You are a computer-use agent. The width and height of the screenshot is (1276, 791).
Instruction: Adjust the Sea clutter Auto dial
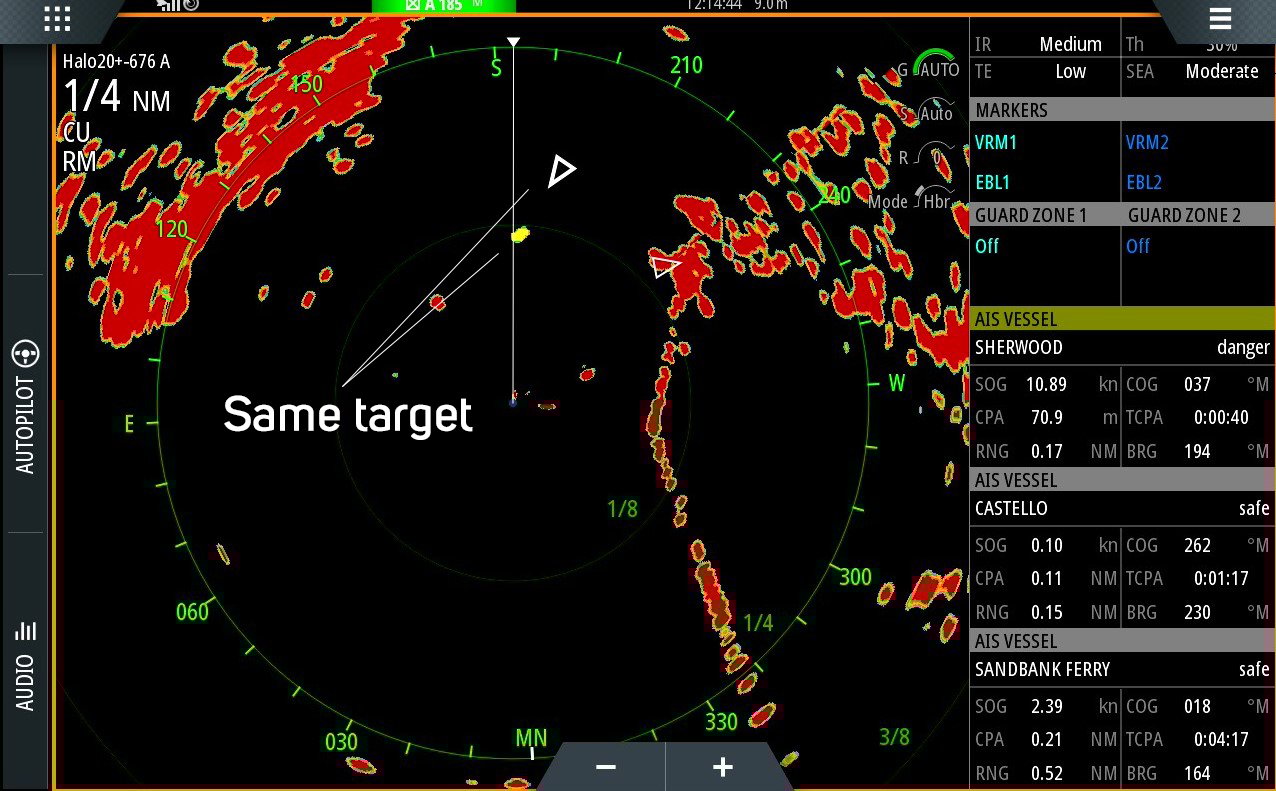[x=935, y=113]
